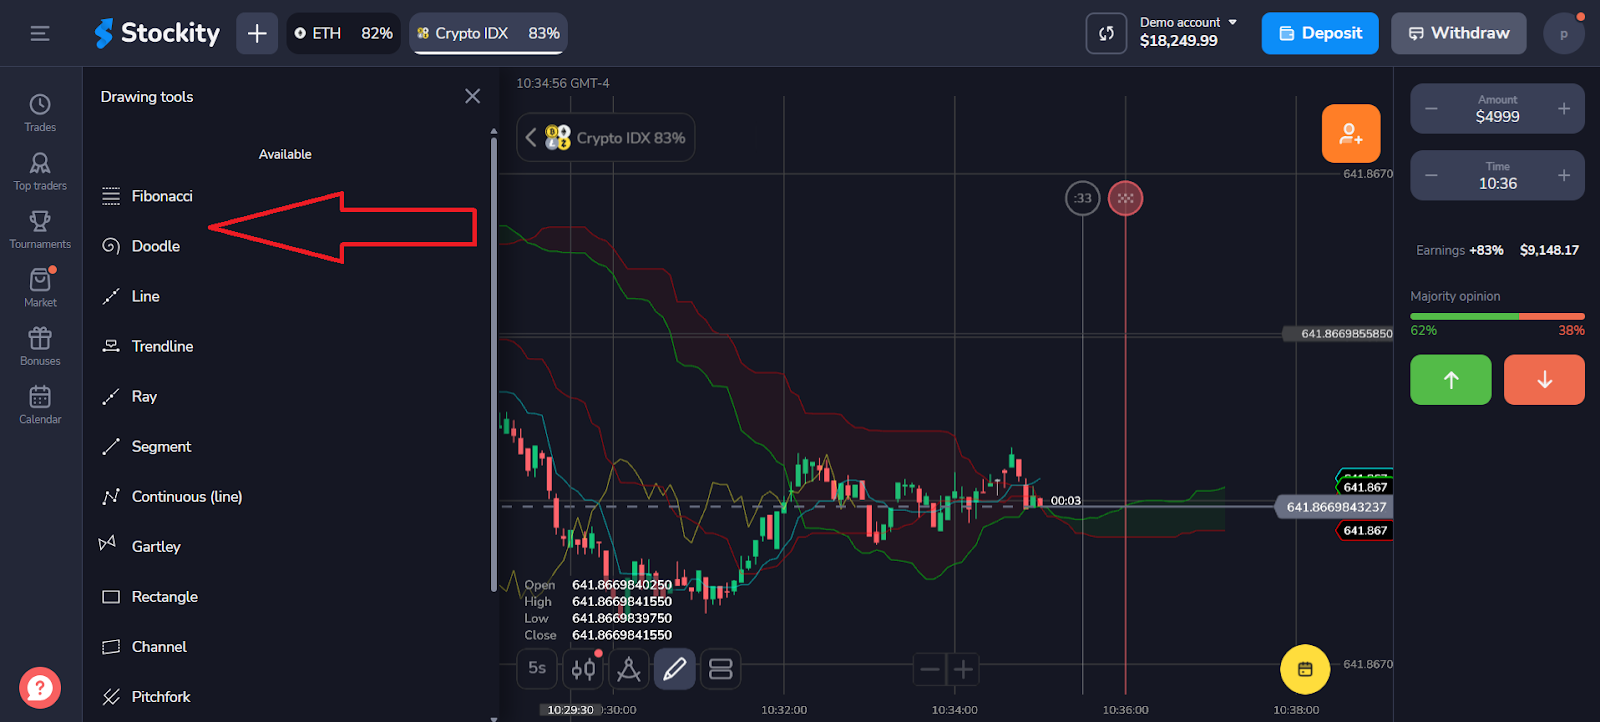
Task: Increase the trade amount with plus
Action: (x=1564, y=109)
